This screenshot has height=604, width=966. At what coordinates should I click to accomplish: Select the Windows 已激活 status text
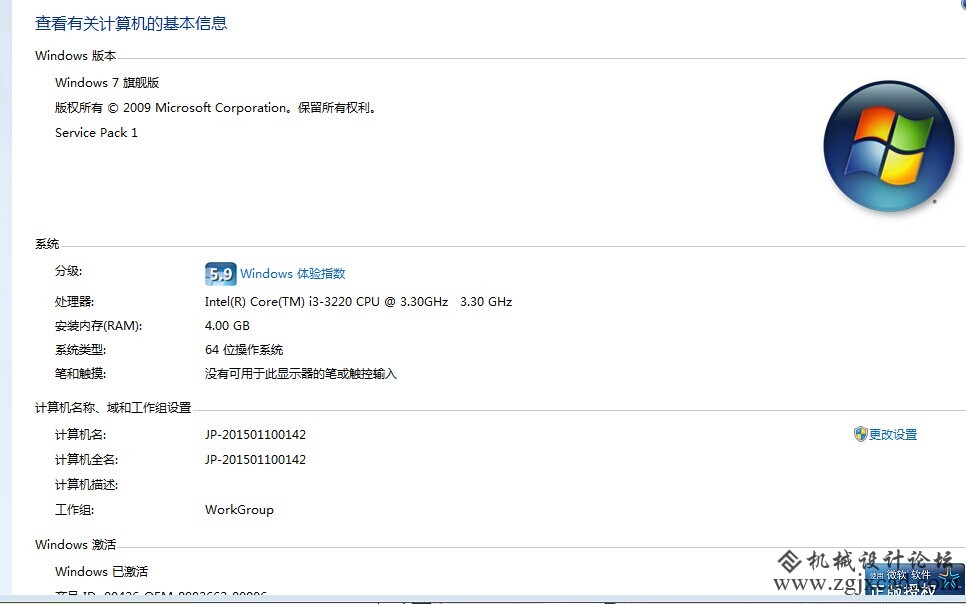[x=102, y=571]
